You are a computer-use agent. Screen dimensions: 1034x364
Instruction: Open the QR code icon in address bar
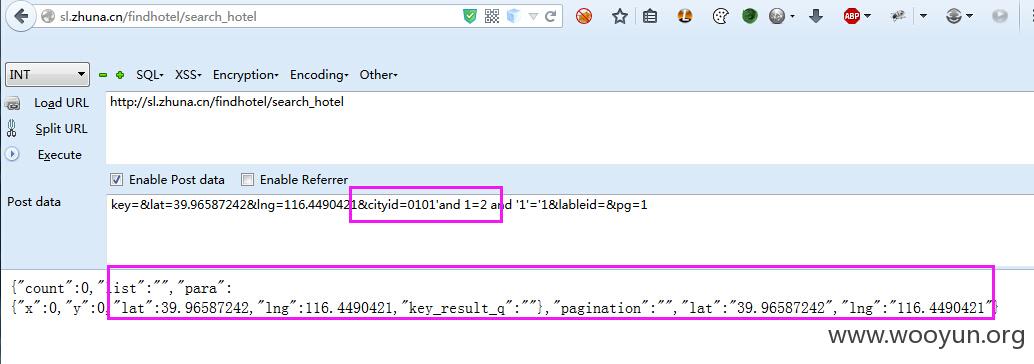[x=492, y=17]
